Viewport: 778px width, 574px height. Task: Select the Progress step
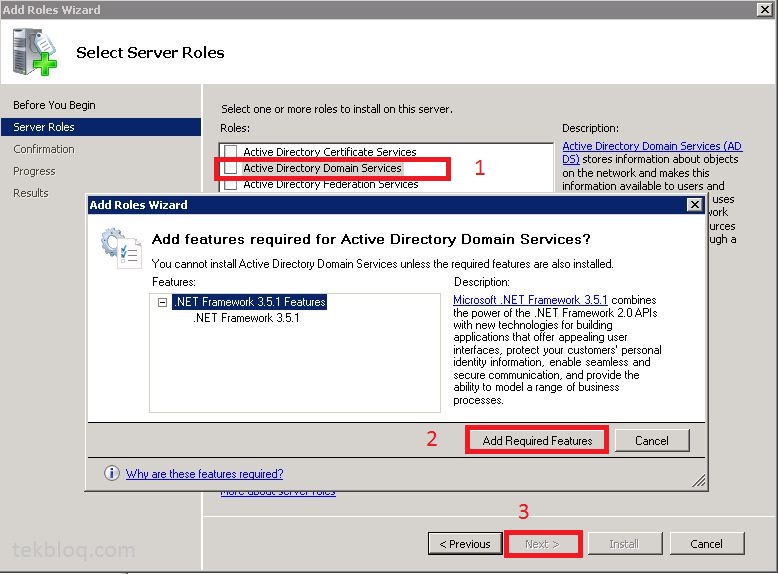(34, 171)
